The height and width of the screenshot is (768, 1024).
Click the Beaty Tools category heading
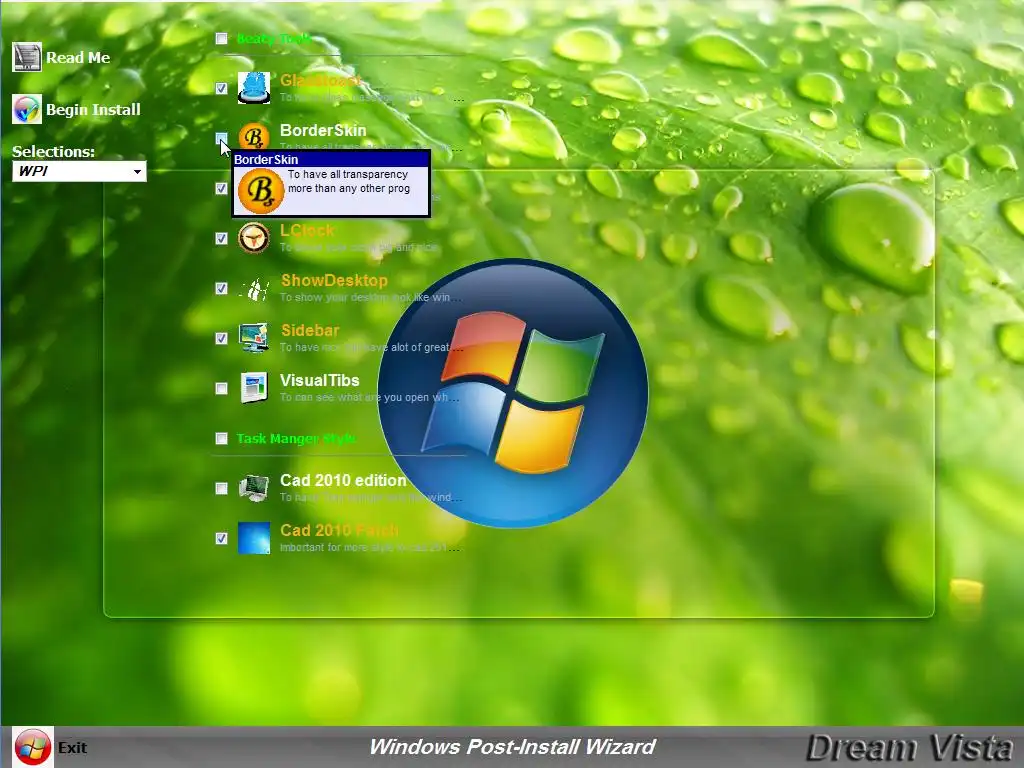click(274, 39)
